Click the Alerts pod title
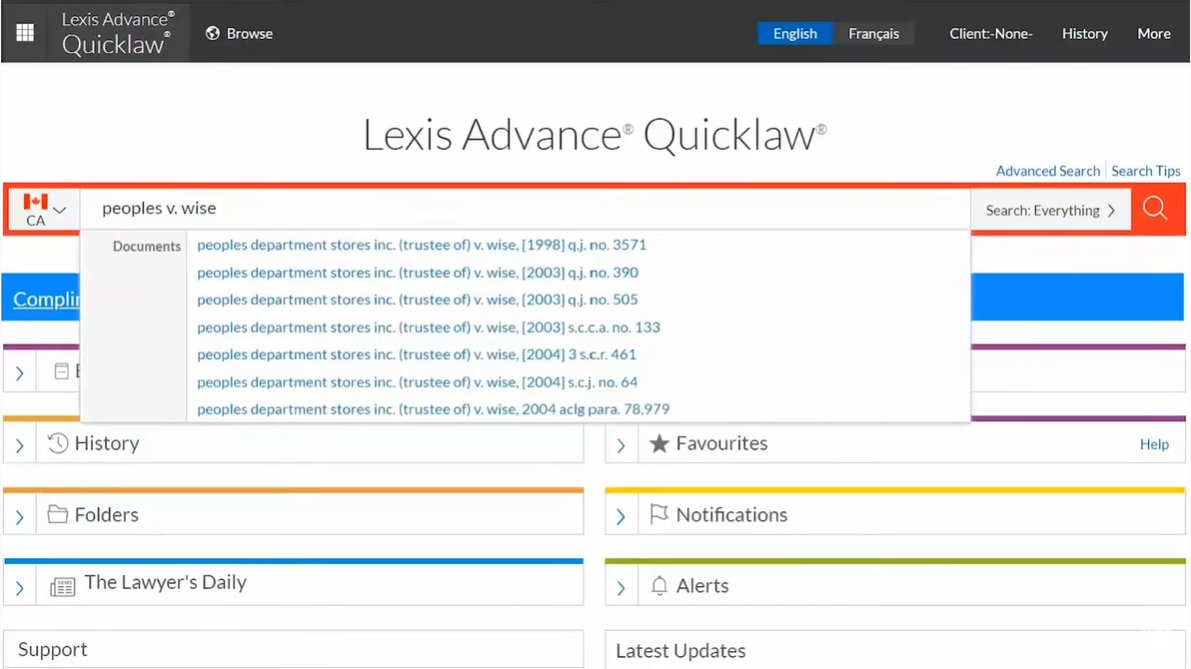The image size is (1191, 669). coord(702,586)
